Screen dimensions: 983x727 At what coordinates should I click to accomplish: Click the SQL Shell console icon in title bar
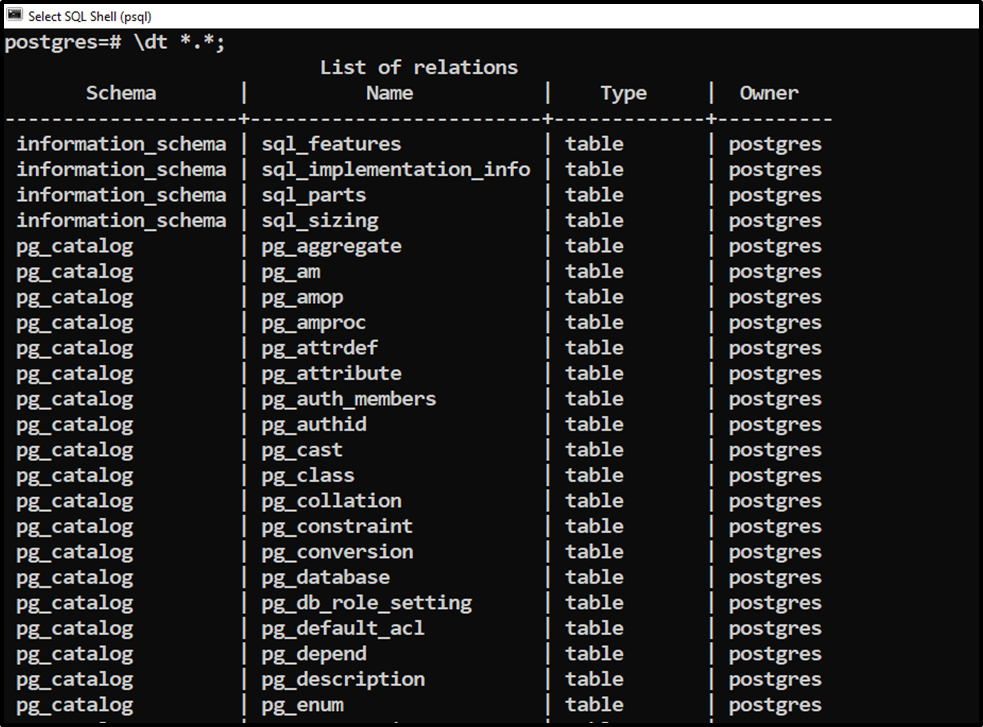(14, 15)
